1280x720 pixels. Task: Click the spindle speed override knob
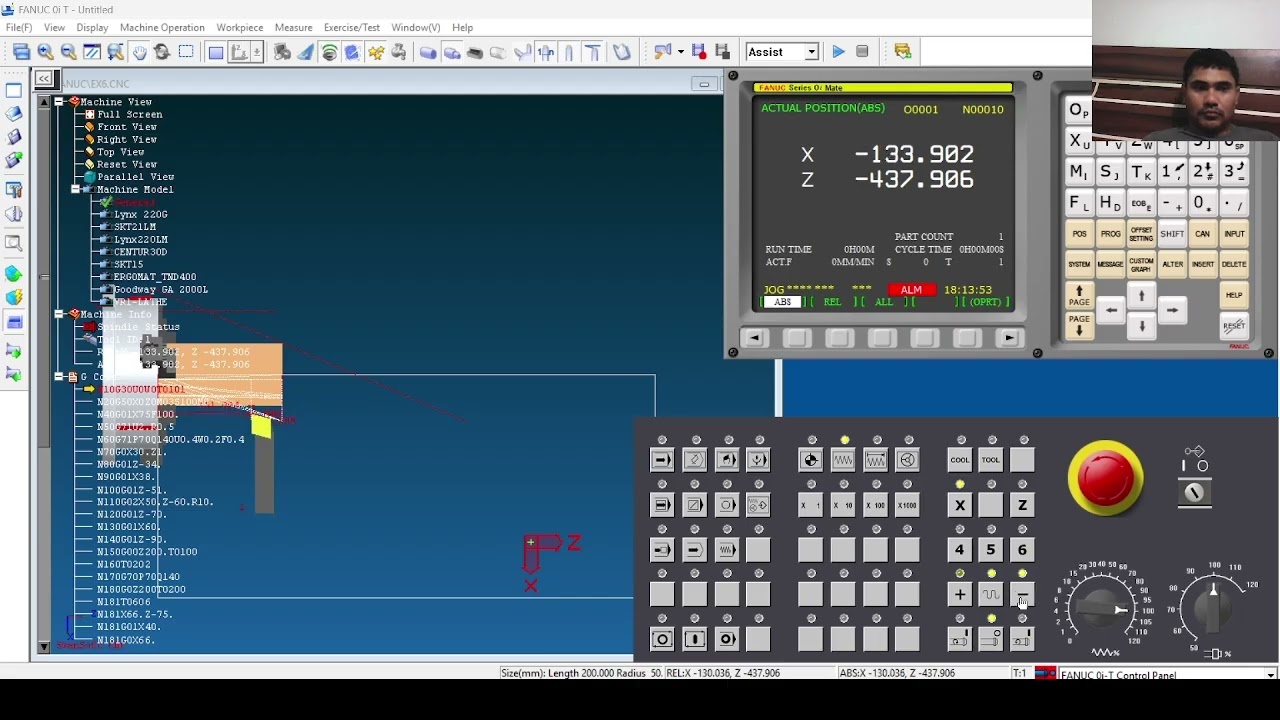[1214, 606]
